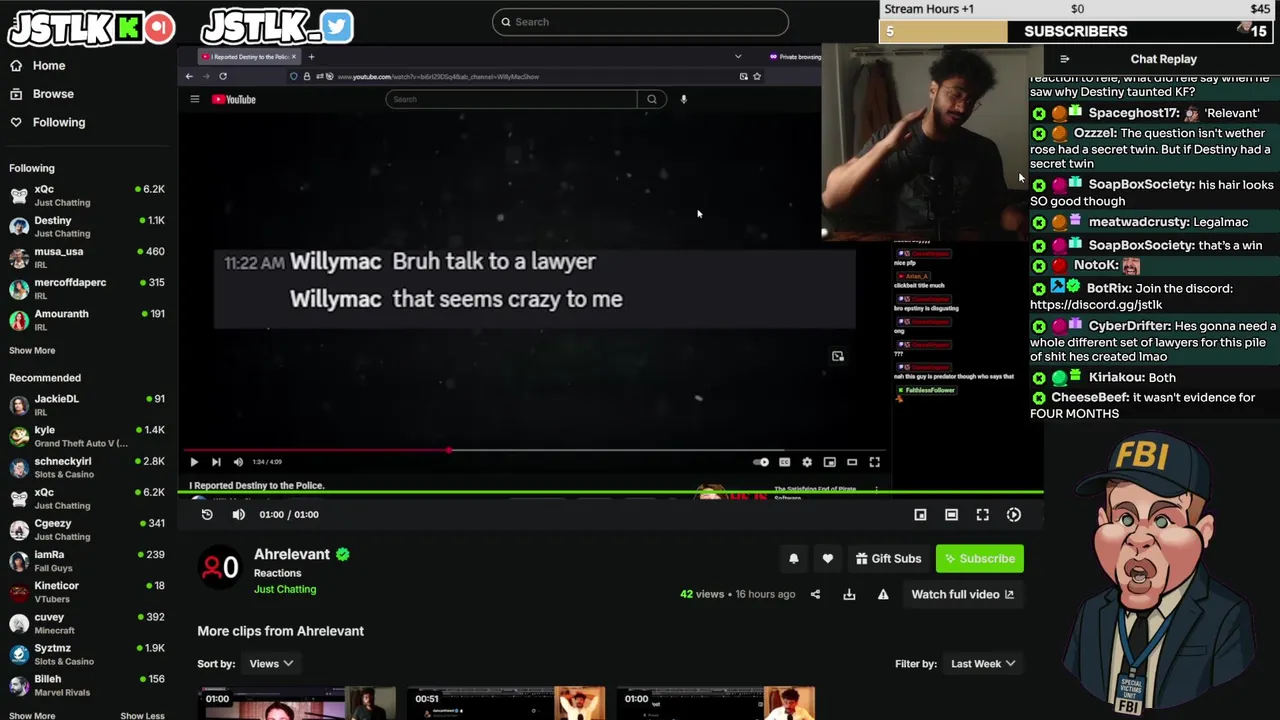Toggle YouTube autoplay switch
This screenshot has height=720, width=1280.
tap(761, 462)
